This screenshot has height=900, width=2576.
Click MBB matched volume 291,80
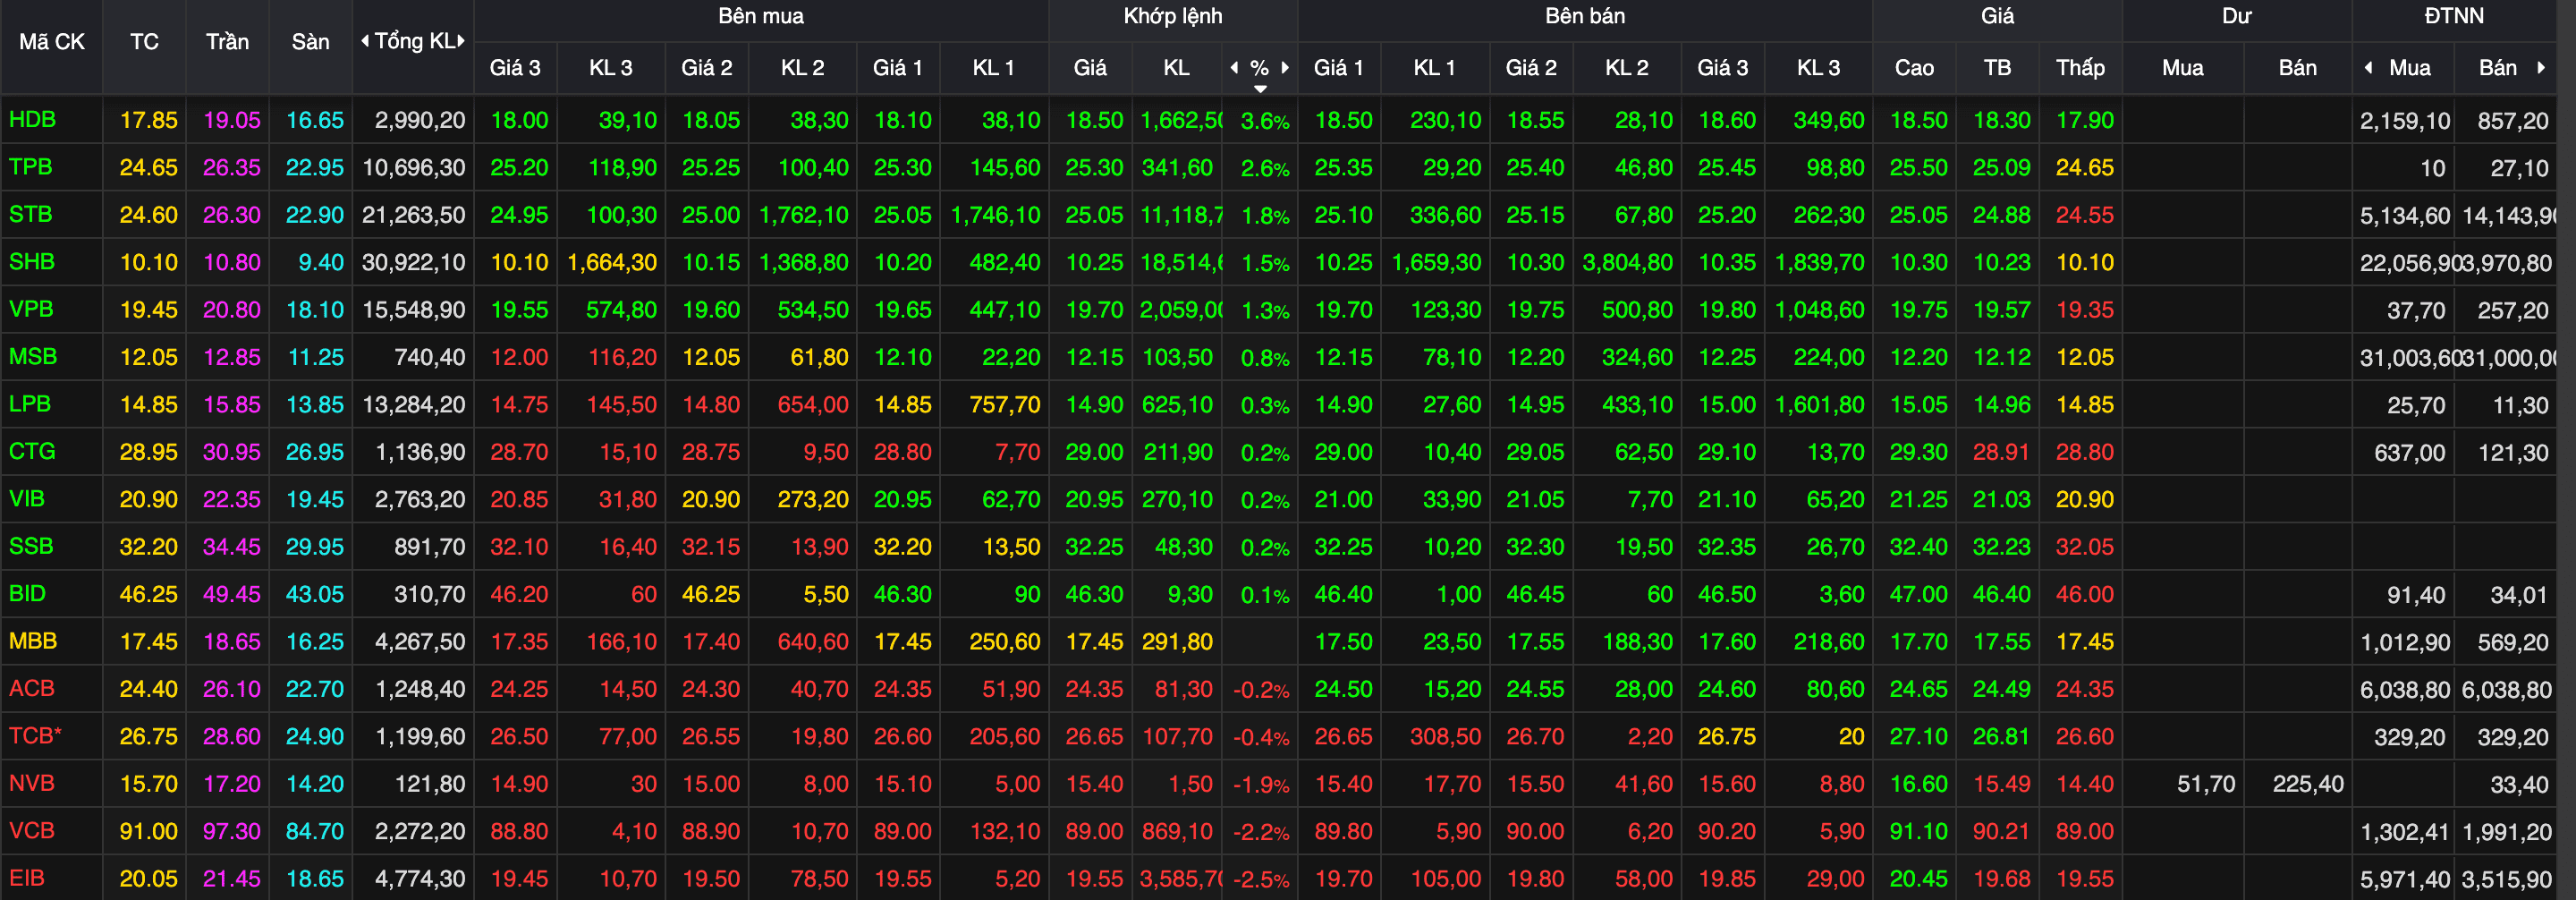pyautogui.click(x=1177, y=641)
